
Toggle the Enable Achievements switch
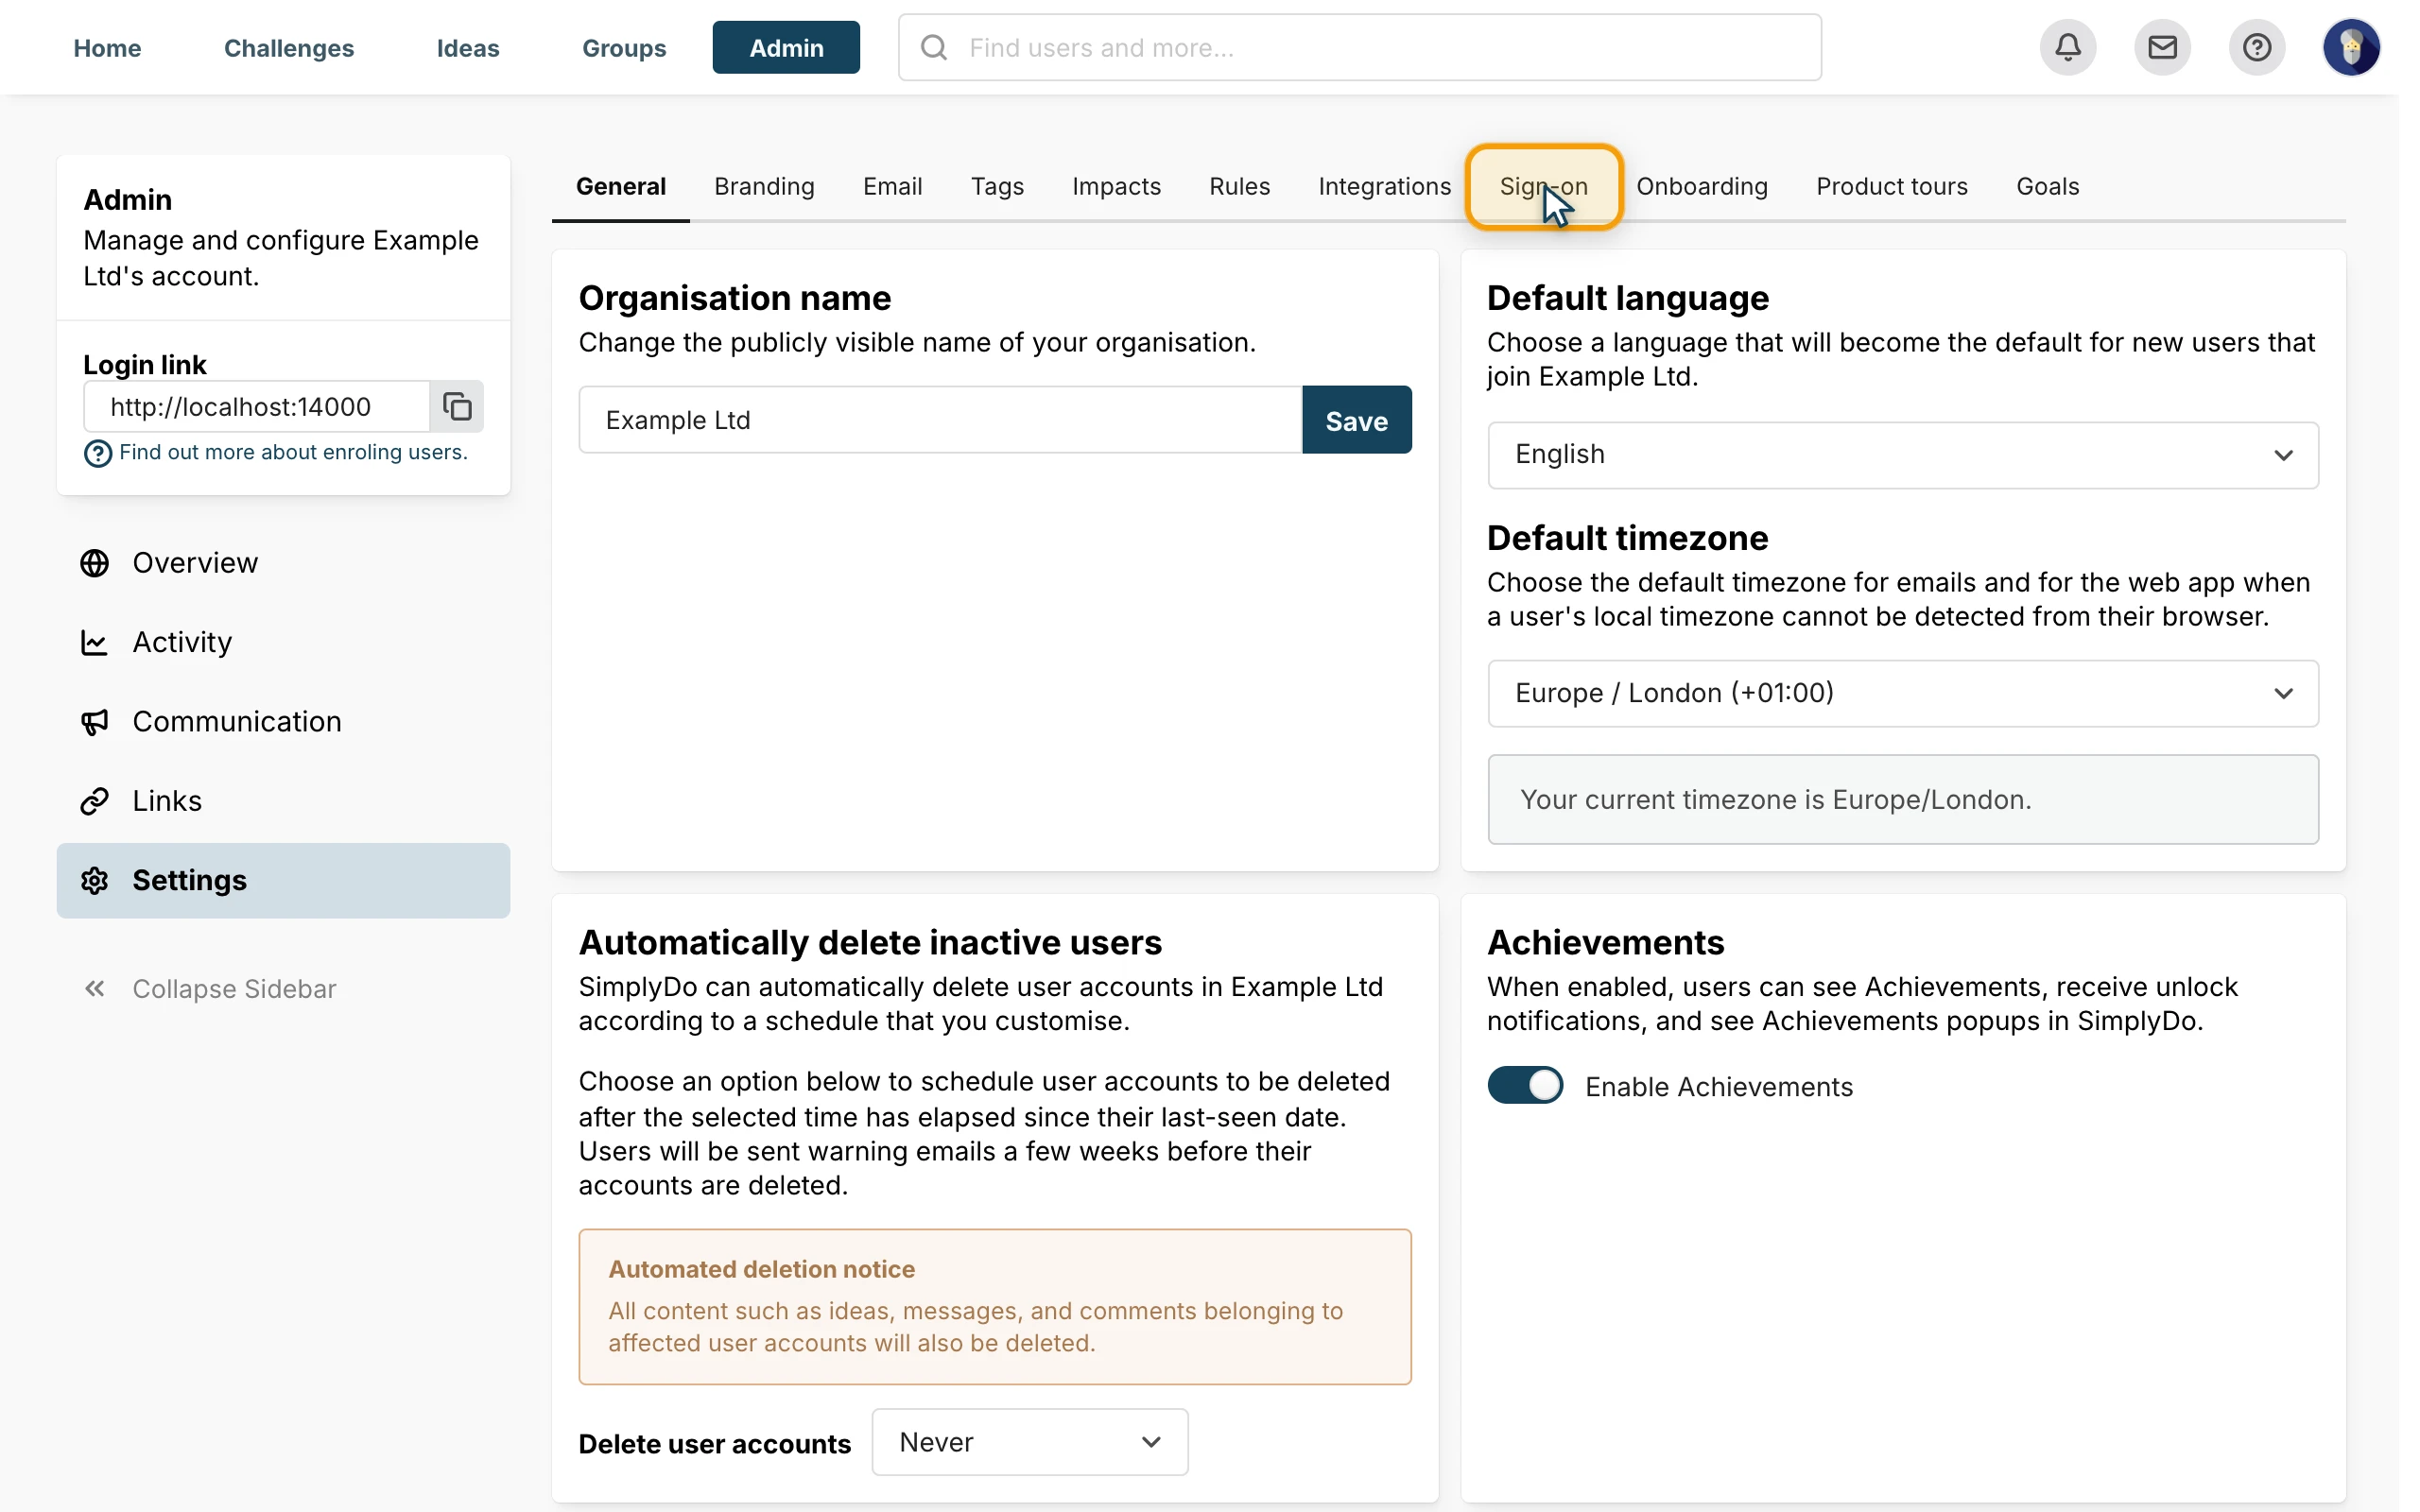1525,1085
